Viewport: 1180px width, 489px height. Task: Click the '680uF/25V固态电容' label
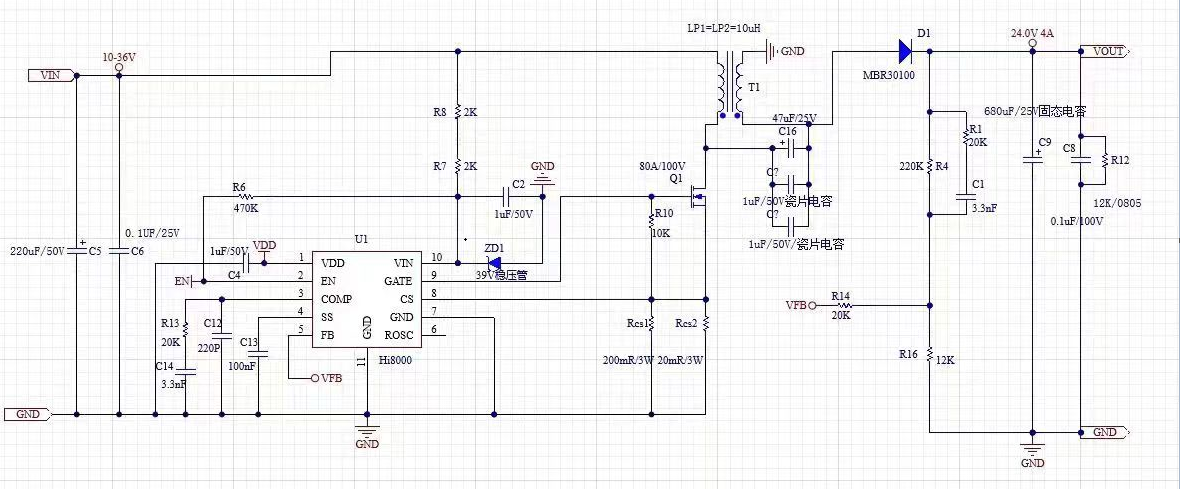[1034, 111]
